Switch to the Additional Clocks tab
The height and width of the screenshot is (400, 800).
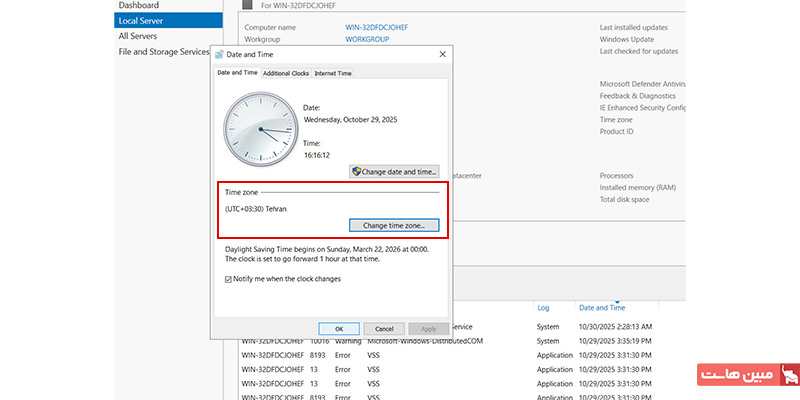coord(285,74)
